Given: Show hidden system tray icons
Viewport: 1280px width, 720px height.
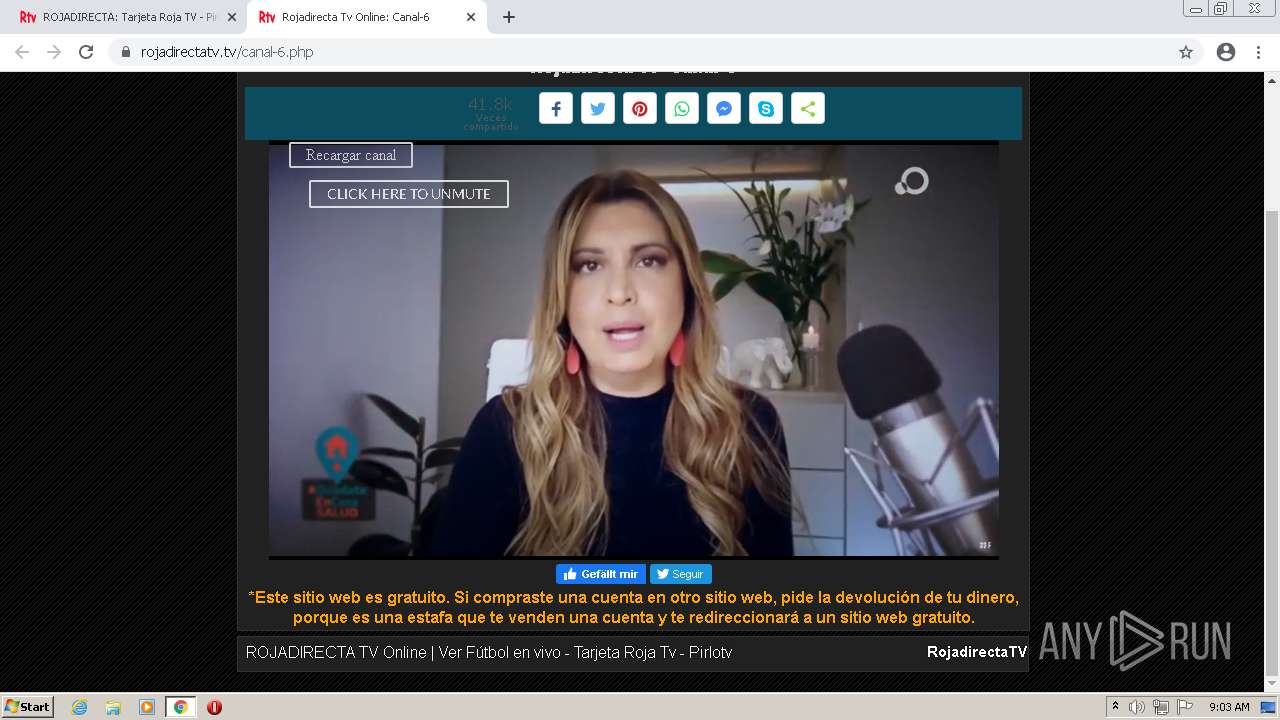Looking at the screenshot, I should point(1115,707).
